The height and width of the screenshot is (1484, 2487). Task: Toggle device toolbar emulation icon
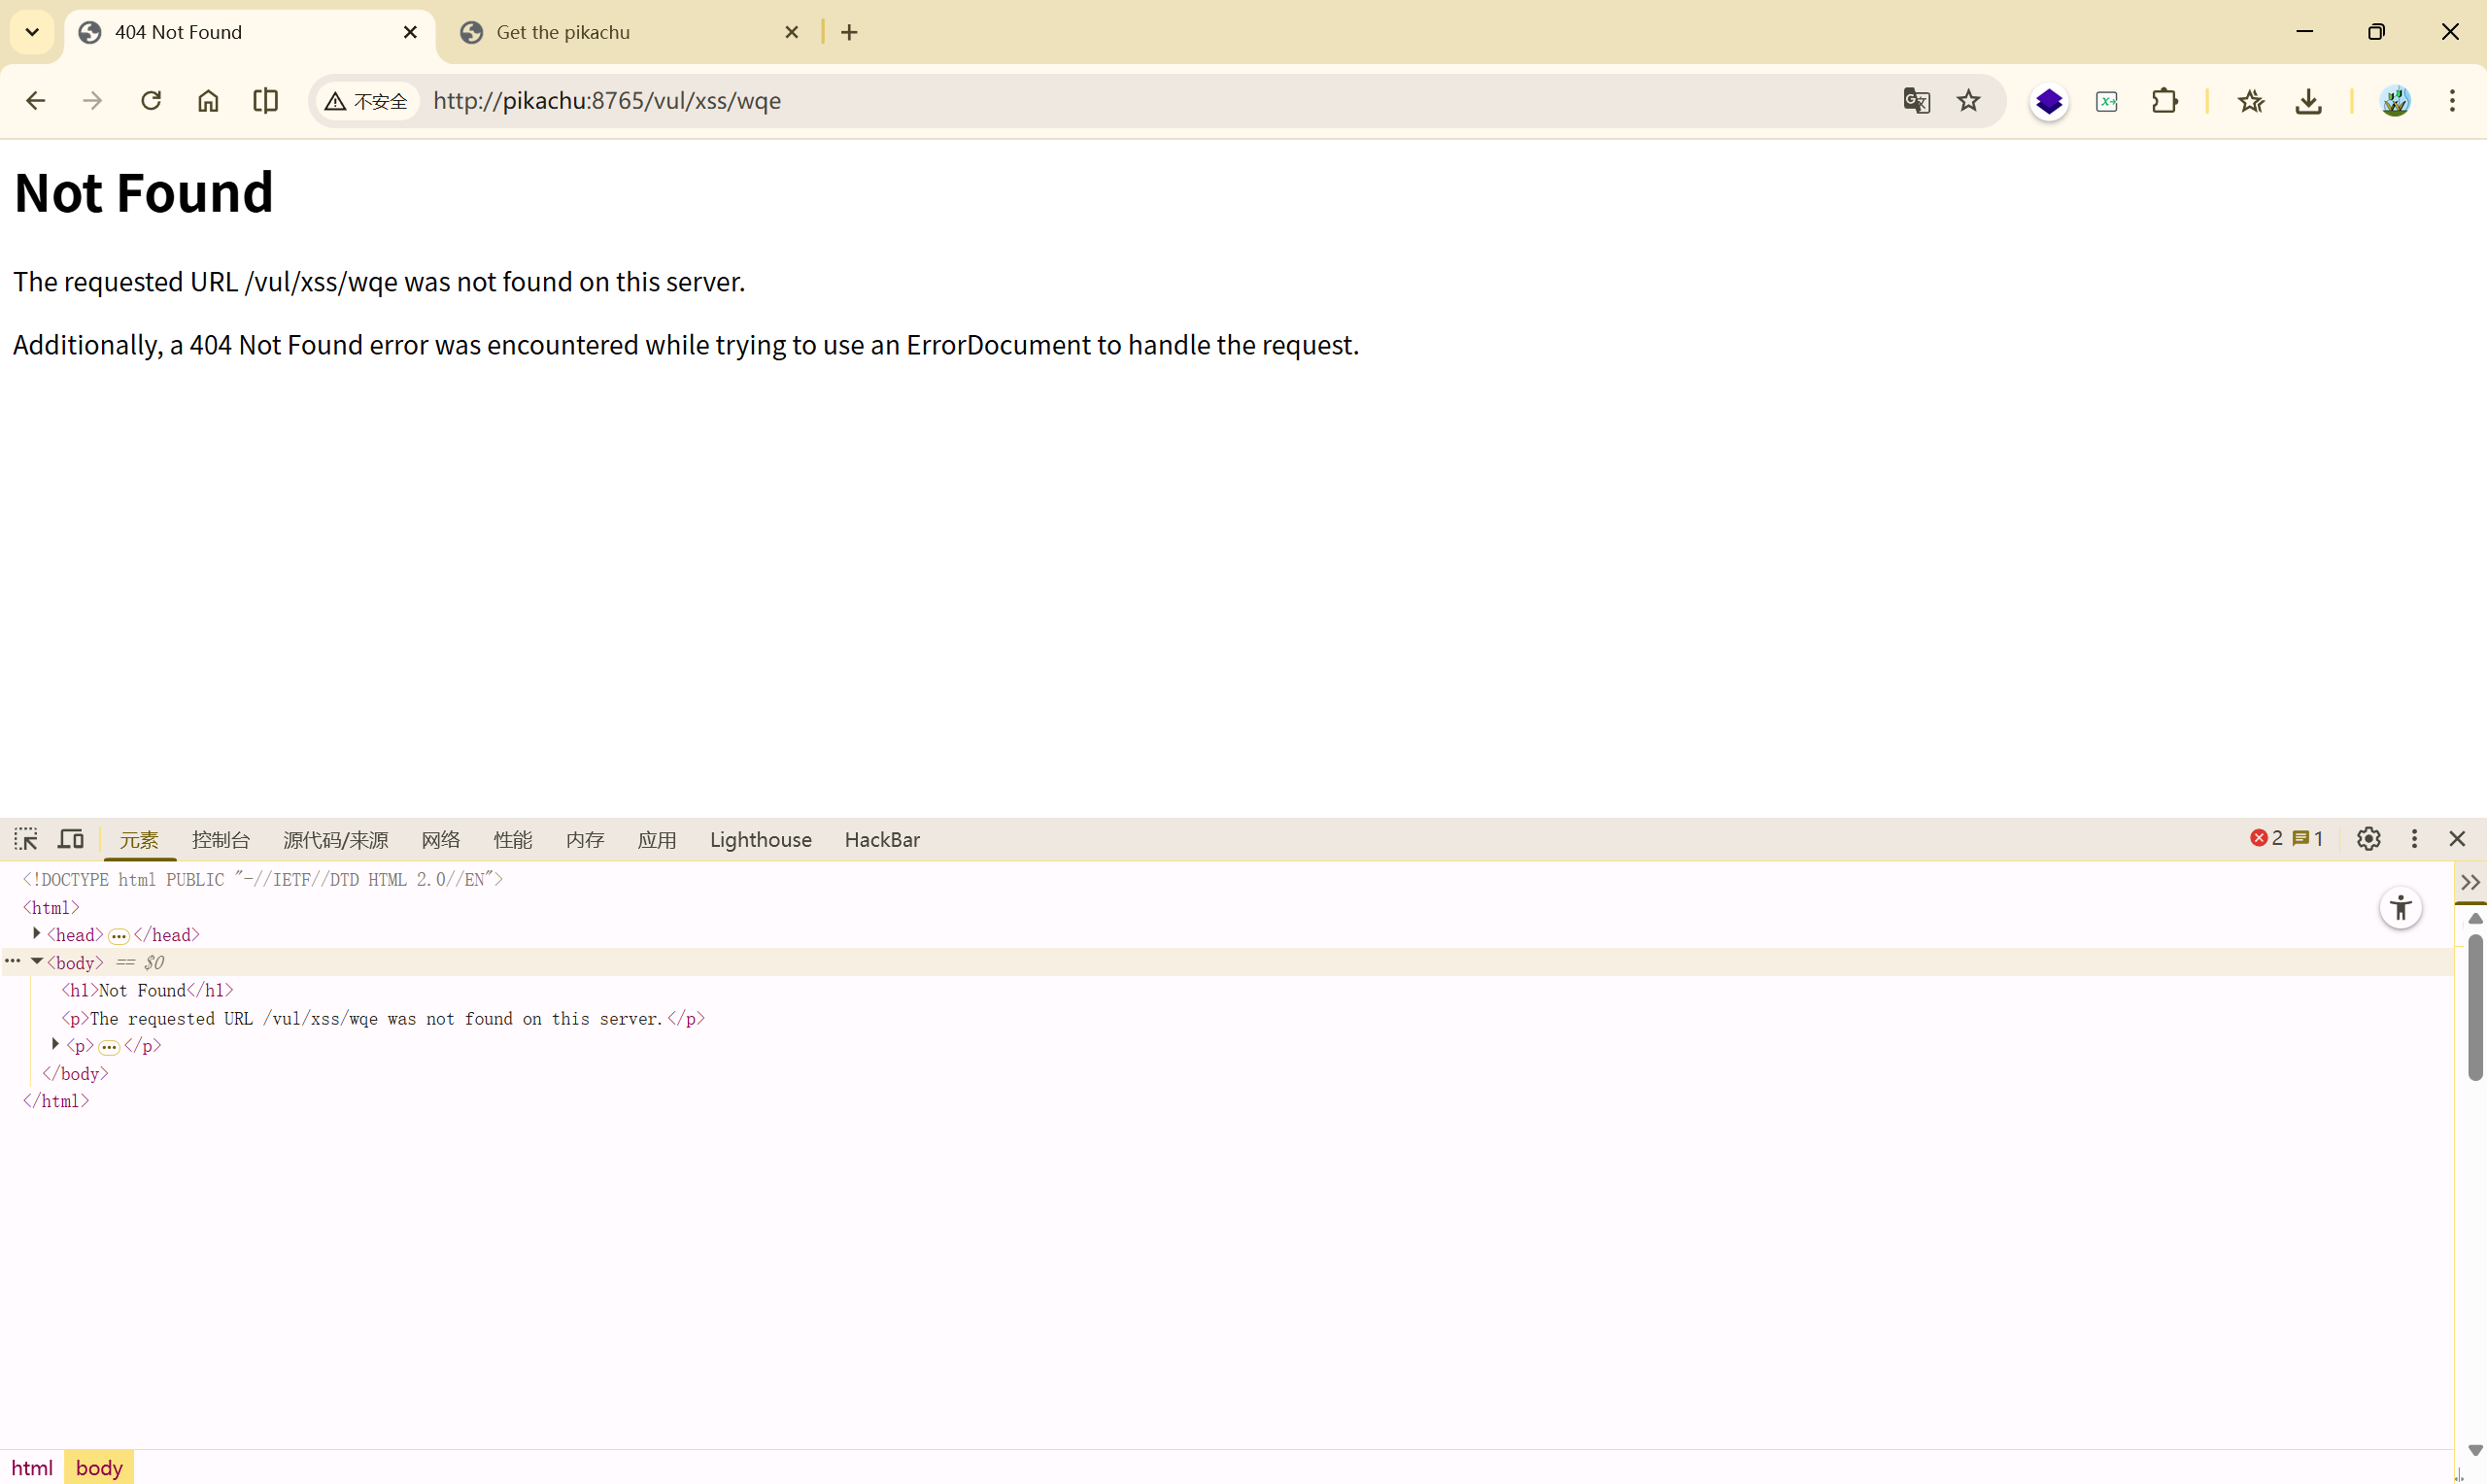point(71,839)
